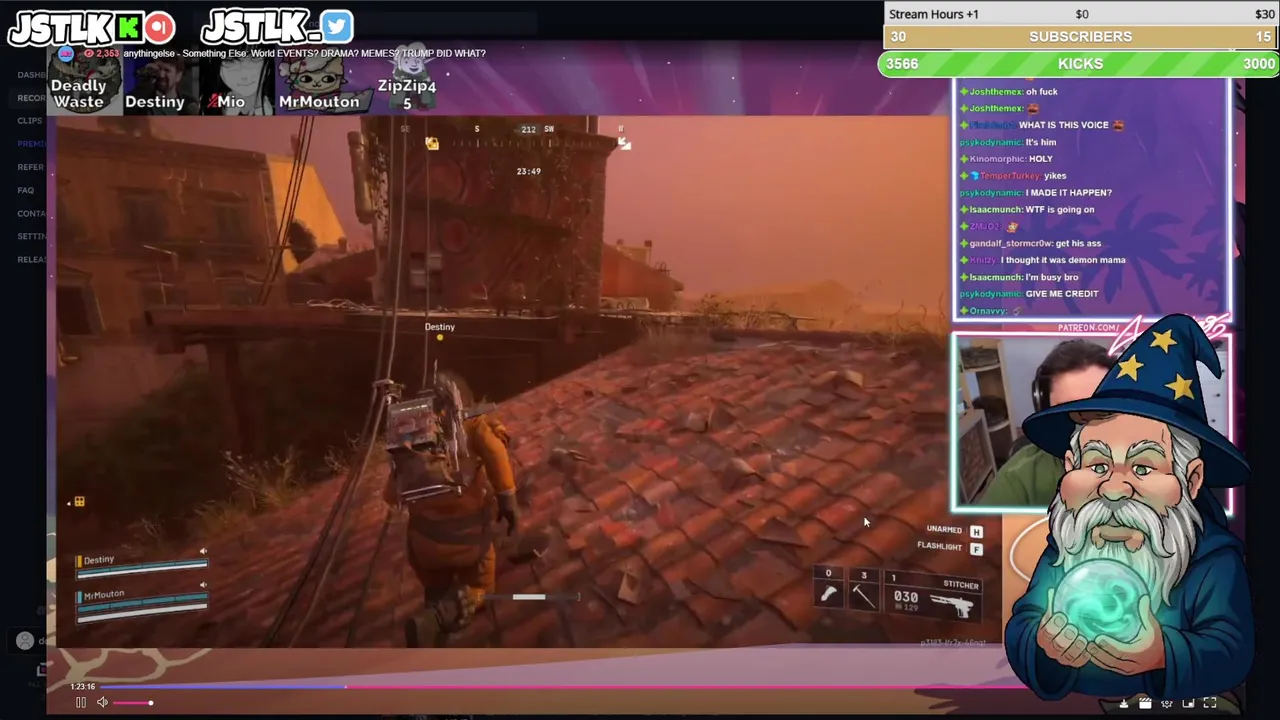Open FAQ in the left sidebar

pos(25,190)
